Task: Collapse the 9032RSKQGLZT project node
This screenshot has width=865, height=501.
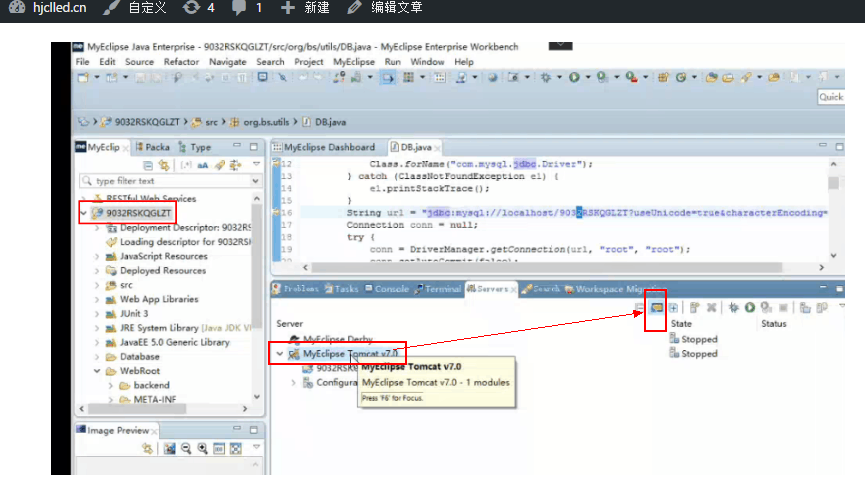Action: (83, 213)
